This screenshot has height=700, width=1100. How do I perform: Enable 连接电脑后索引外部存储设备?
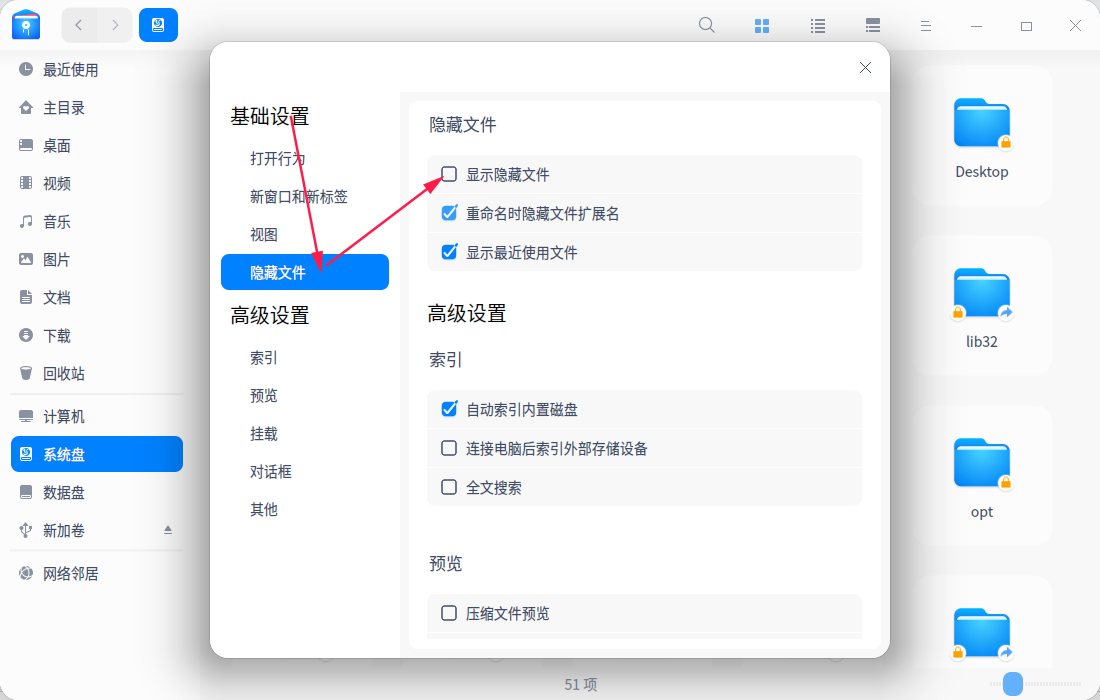tap(449, 447)
